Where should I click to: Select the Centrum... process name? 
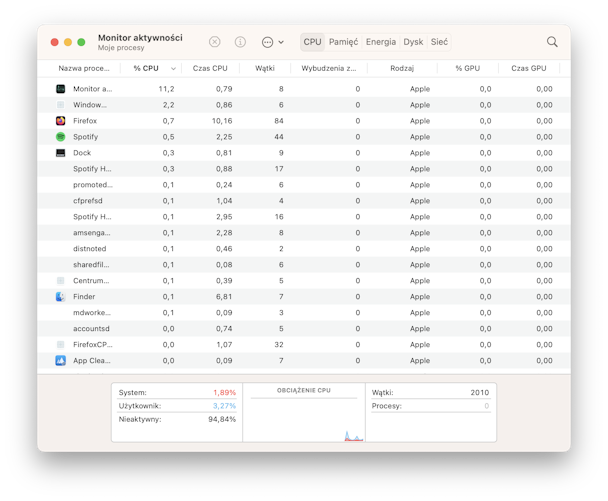[x=91, y=280]
